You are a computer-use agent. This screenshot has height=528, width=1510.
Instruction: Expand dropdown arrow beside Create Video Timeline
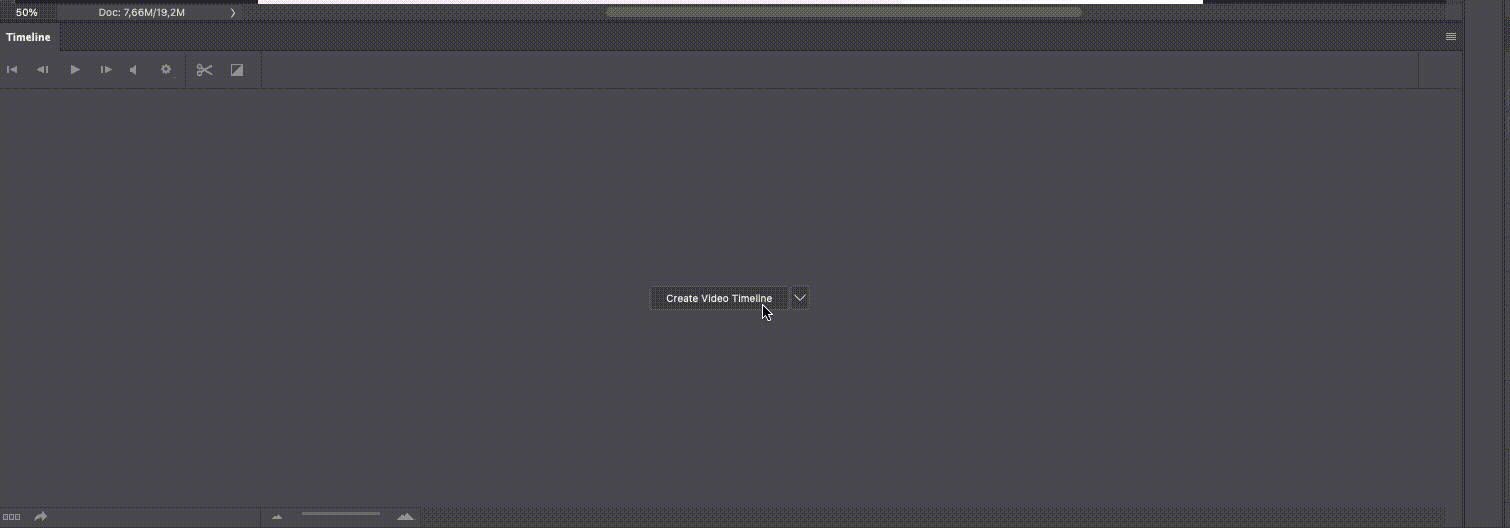coord(799,298)
